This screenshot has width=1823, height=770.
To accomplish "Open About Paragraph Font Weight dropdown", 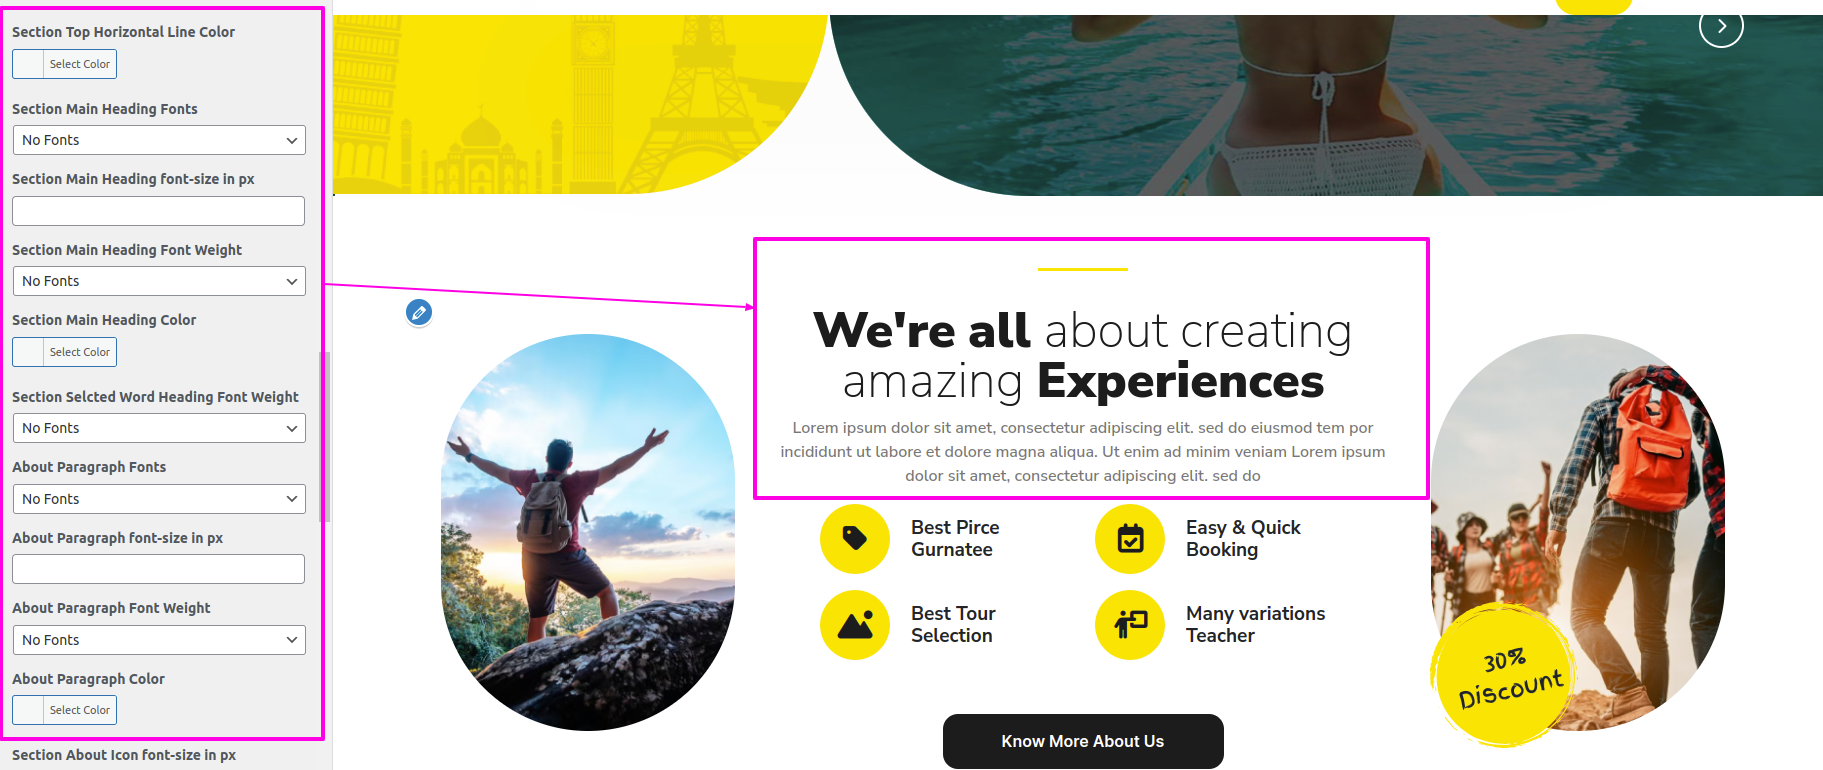I will 159,640.
